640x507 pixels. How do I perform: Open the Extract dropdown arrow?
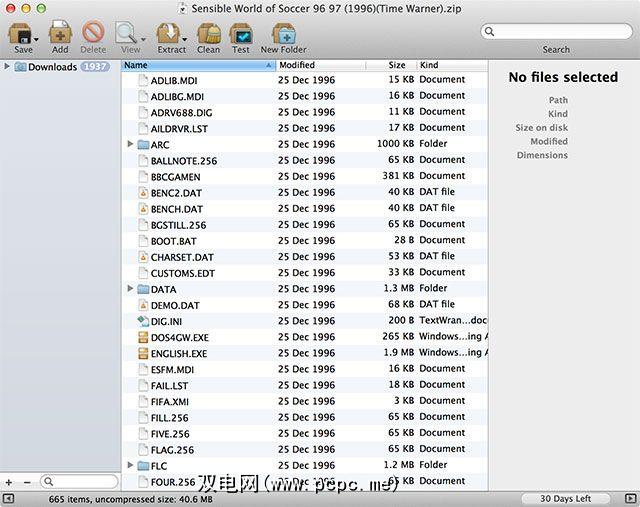[x=184, y=40]
